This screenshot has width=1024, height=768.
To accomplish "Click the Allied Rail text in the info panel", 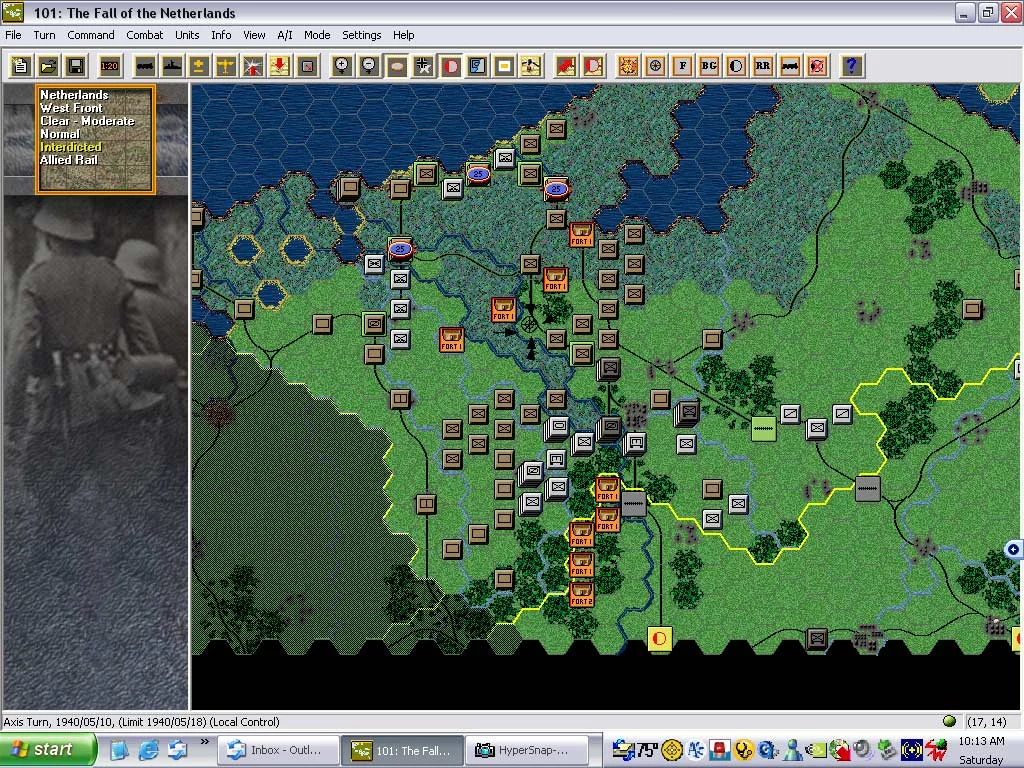I will point(69,160).
